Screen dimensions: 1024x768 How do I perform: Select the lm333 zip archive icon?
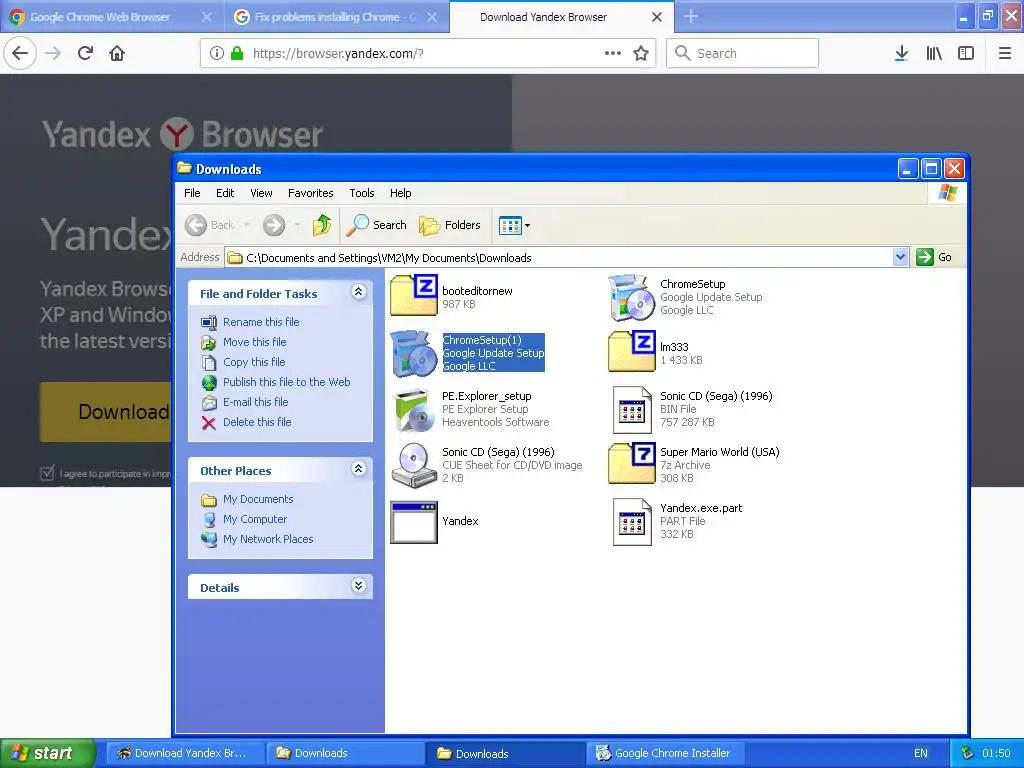coord(632,351)
